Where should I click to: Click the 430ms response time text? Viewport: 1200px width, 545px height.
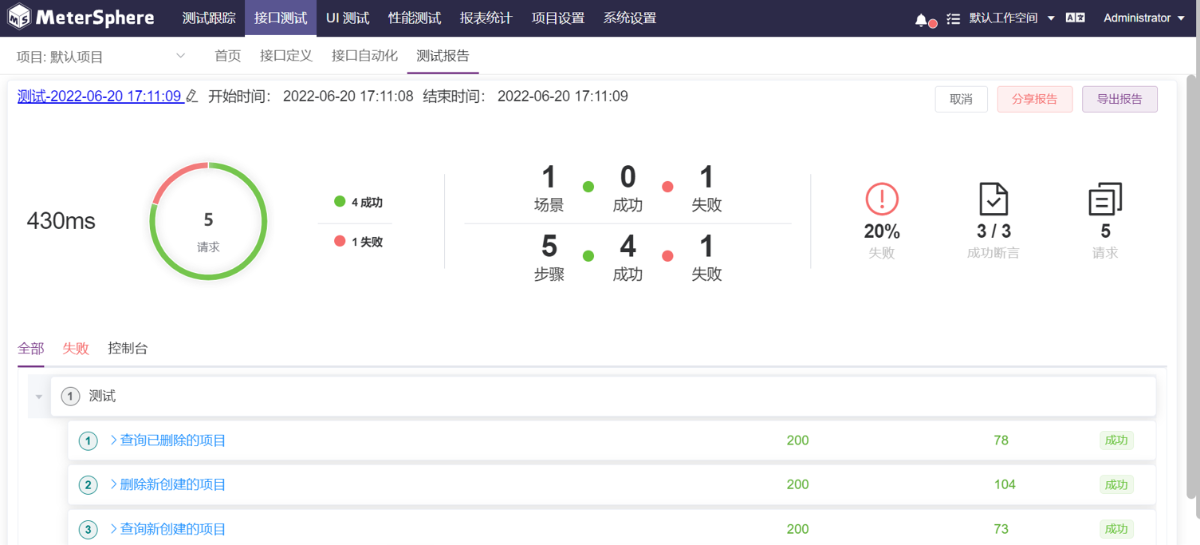click(x=61, y=221)
